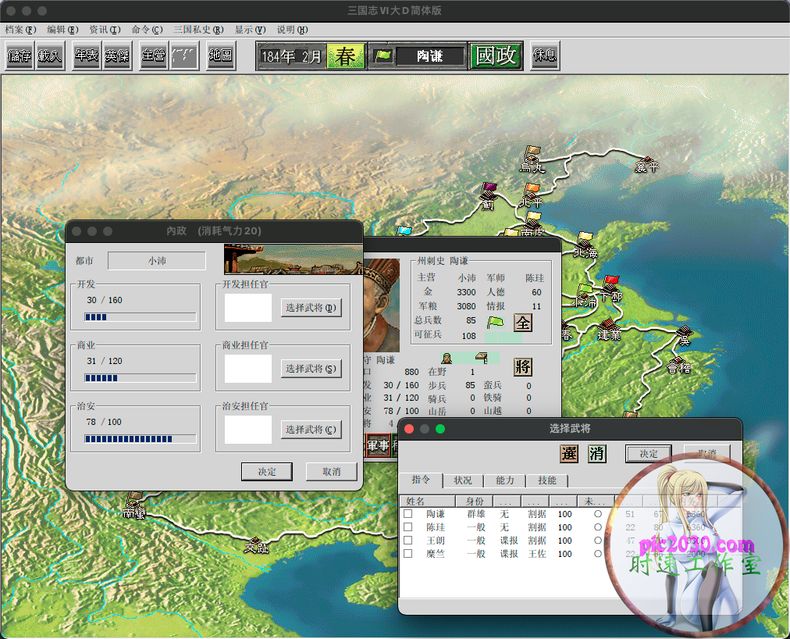The height and width of the screenshot is (639, 790).
Task: Select the 襄平 city on the map
Action: (646, 163)
